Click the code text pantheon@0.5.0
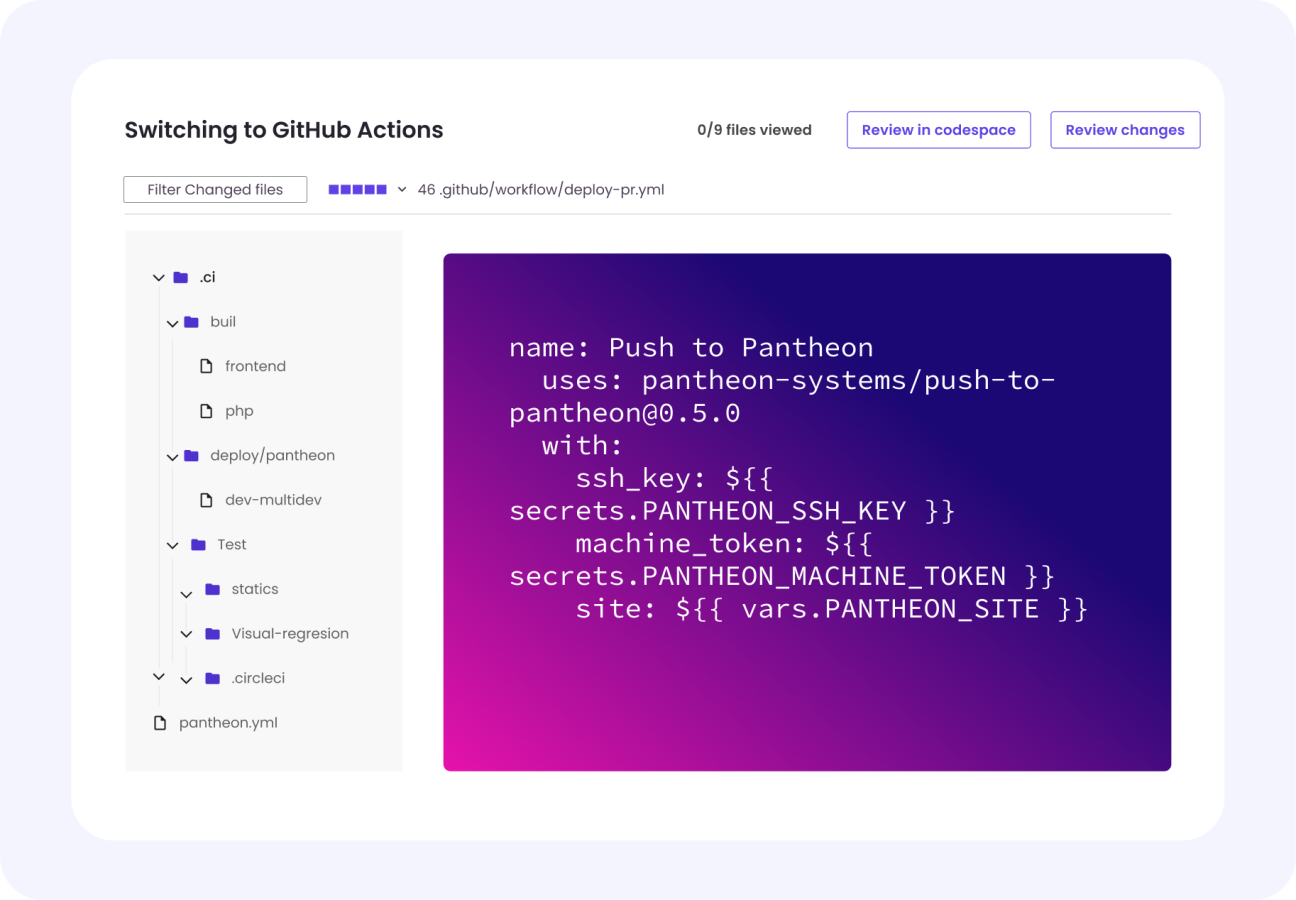The height and width of the screenshot is (900, 1296). 625,413
